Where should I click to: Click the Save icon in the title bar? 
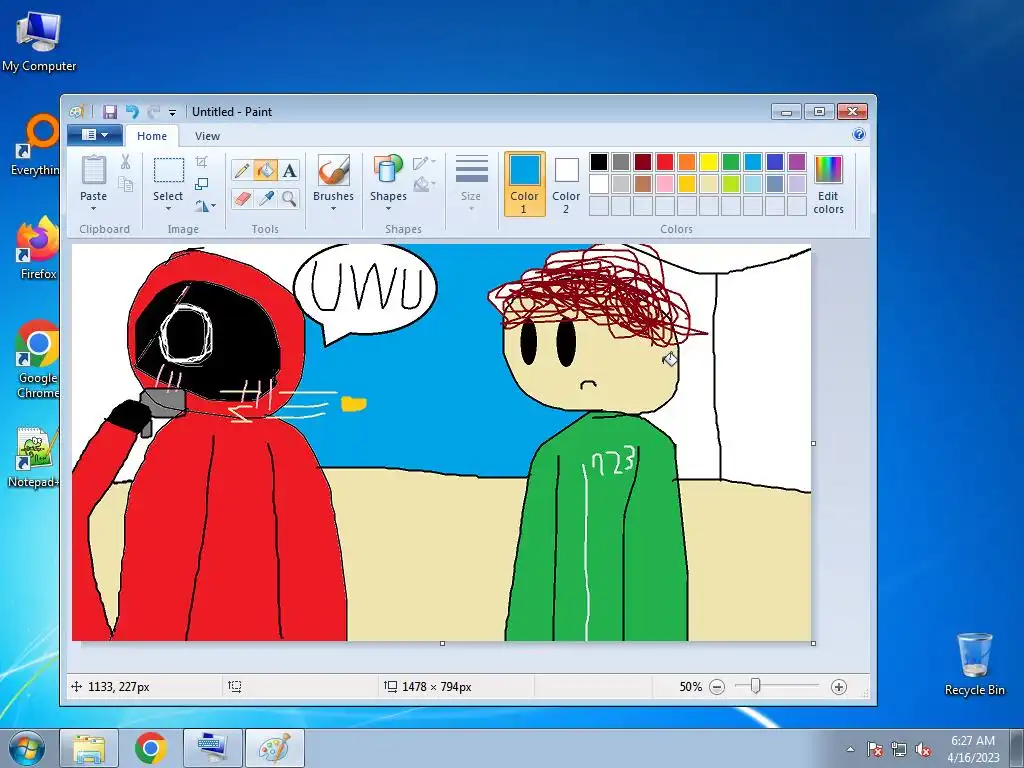(x=110, y=112)
